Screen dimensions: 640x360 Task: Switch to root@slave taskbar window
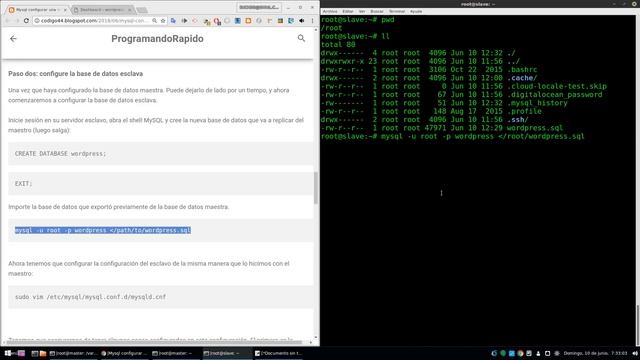pyautogui.click(x=226, y=353)
